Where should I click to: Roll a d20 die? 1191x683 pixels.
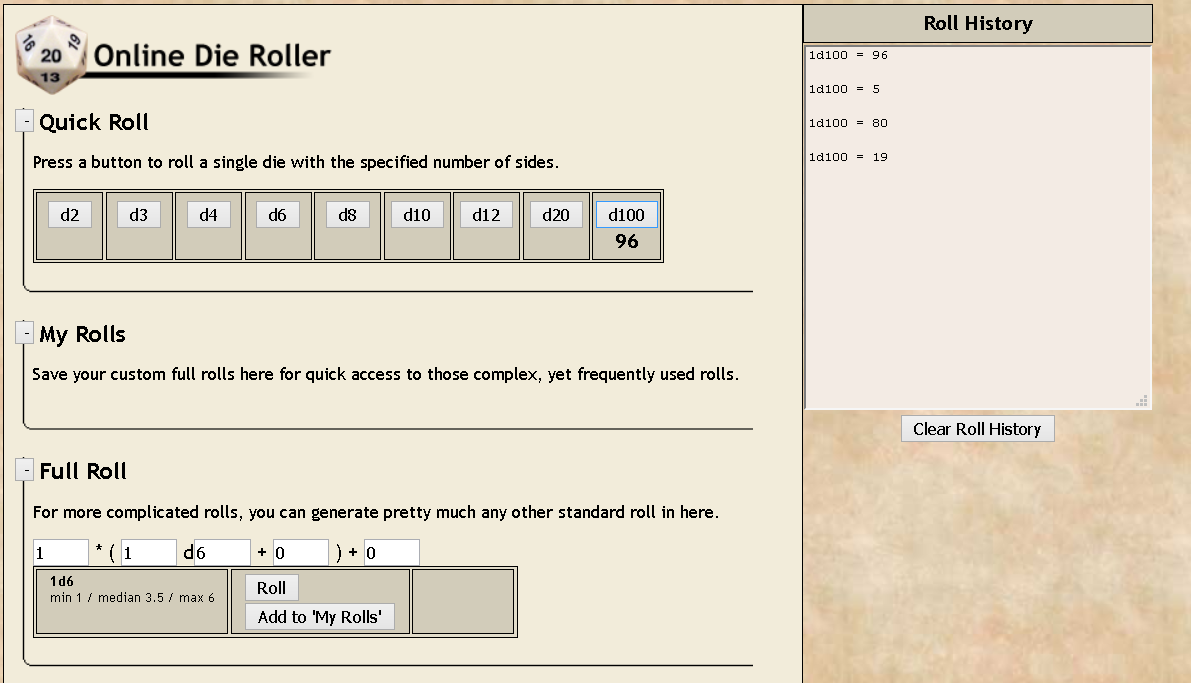click(x=556, y=215)
